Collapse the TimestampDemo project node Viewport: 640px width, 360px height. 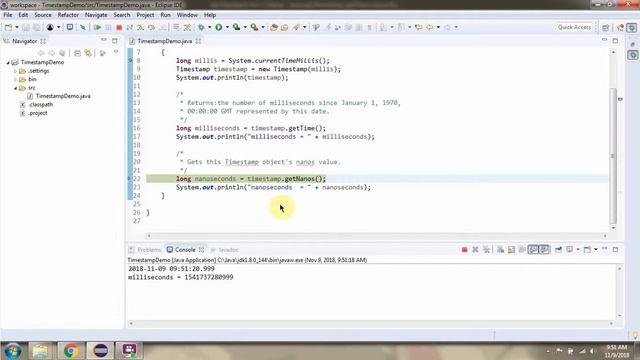8,62
